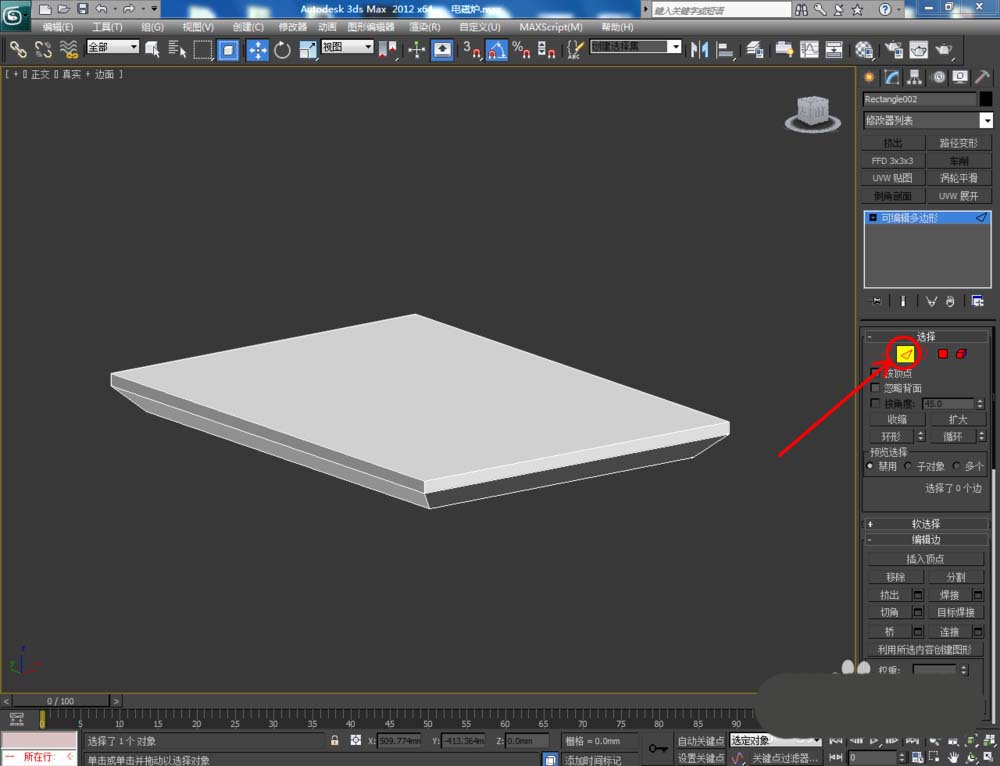Toggle the Percent Snap icon
The image size is (1000, 766).
tap(521, 50)
